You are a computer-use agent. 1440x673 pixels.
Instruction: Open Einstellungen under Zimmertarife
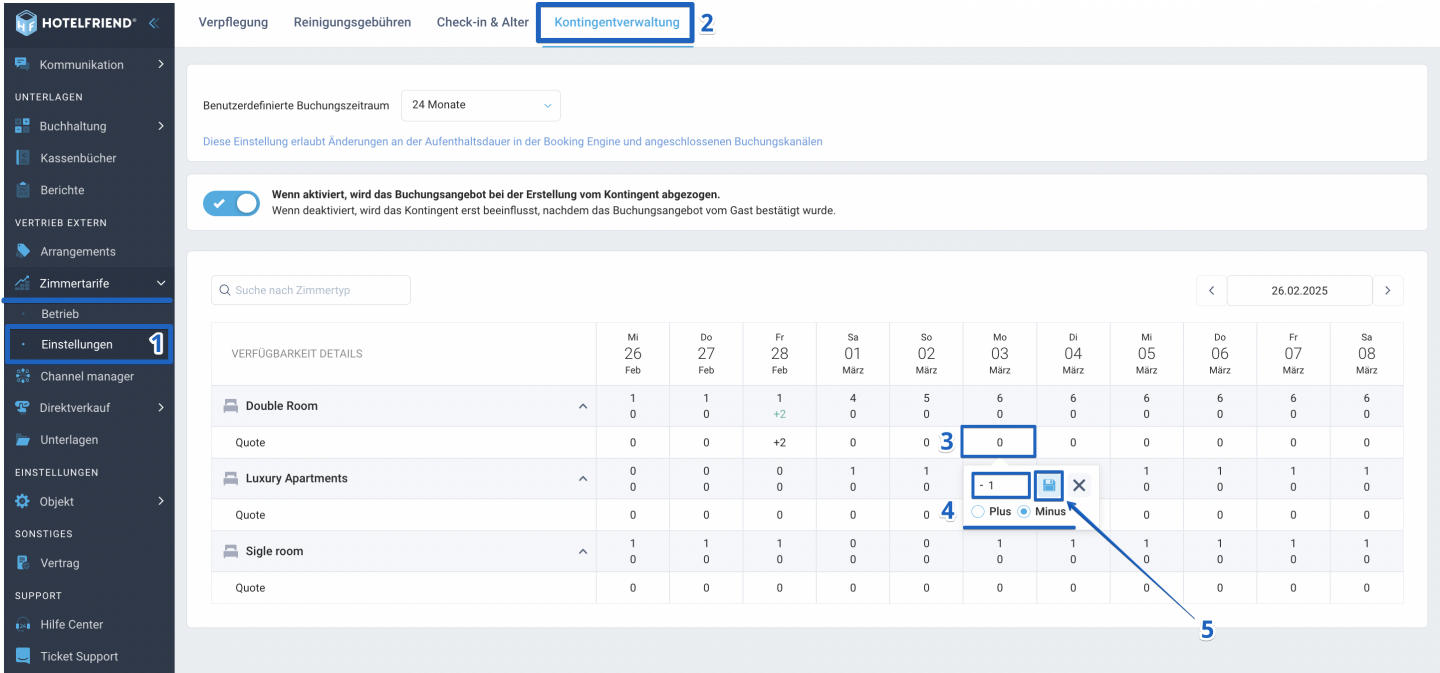point(77,344)
